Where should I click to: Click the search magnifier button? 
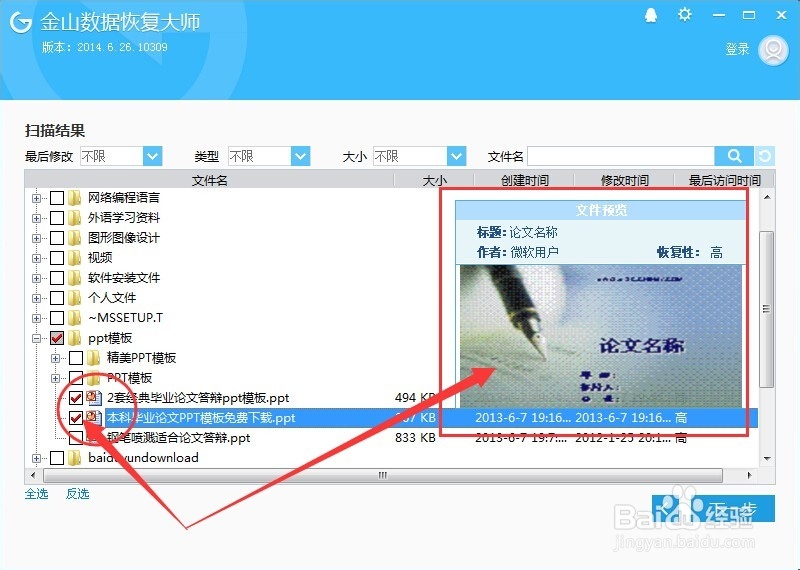click(x=734, y=156)
